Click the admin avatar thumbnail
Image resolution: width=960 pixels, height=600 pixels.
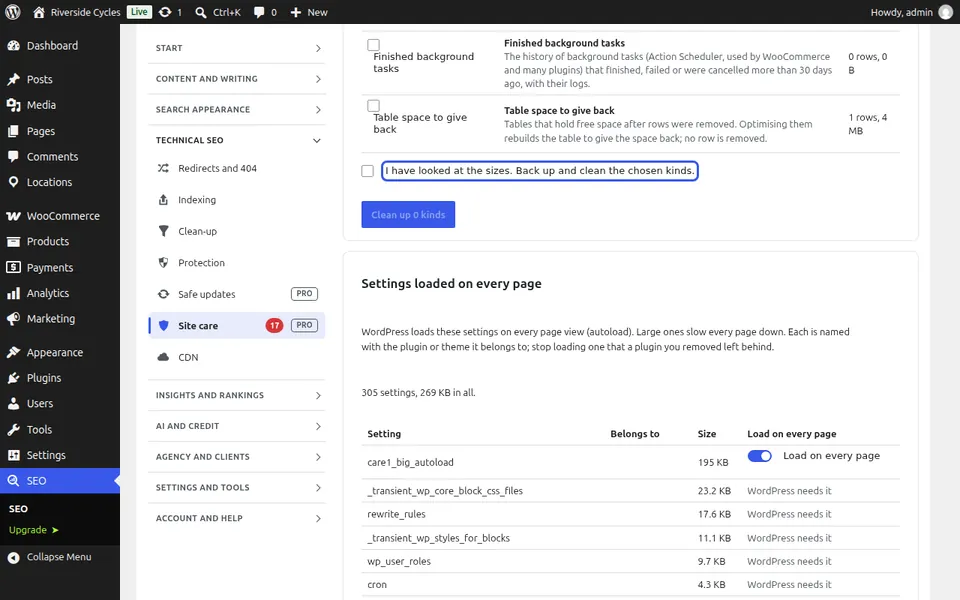pos(946,12)
